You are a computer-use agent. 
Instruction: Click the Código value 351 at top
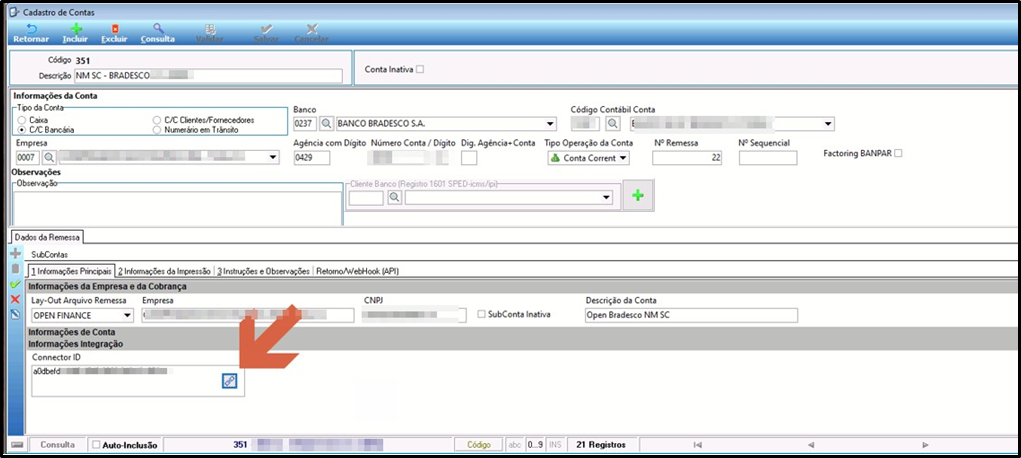coord(85,60)
